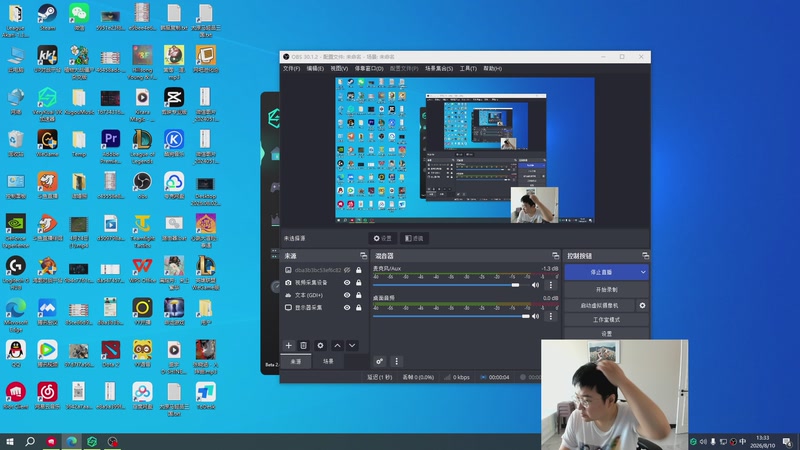
Task: Open mixer bottom three-dot menu
Action: (x=396, y=361)
